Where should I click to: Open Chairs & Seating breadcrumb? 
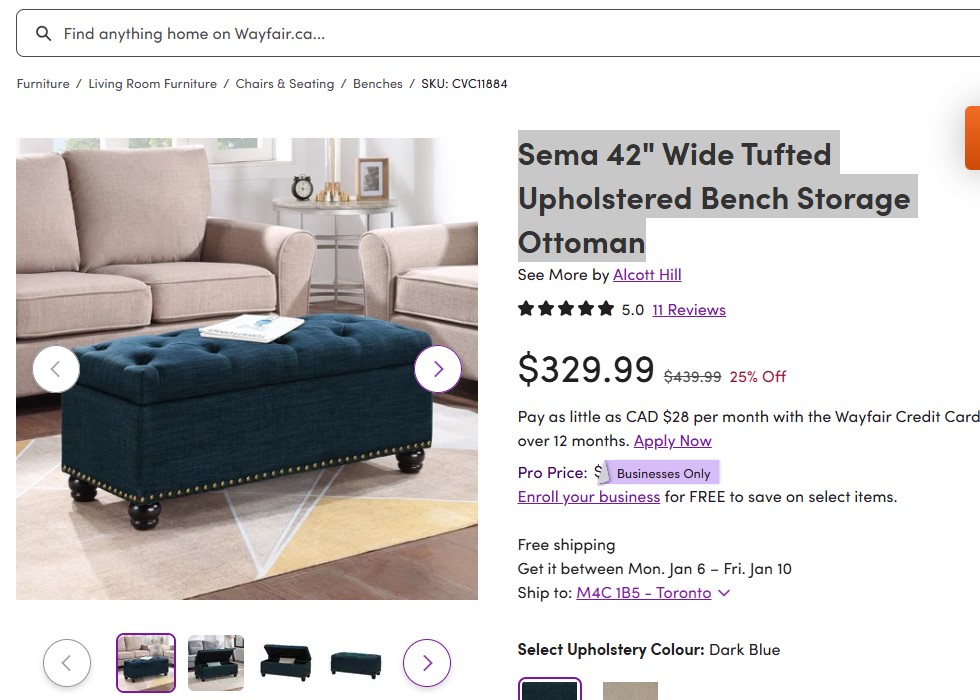coord(285,84)
